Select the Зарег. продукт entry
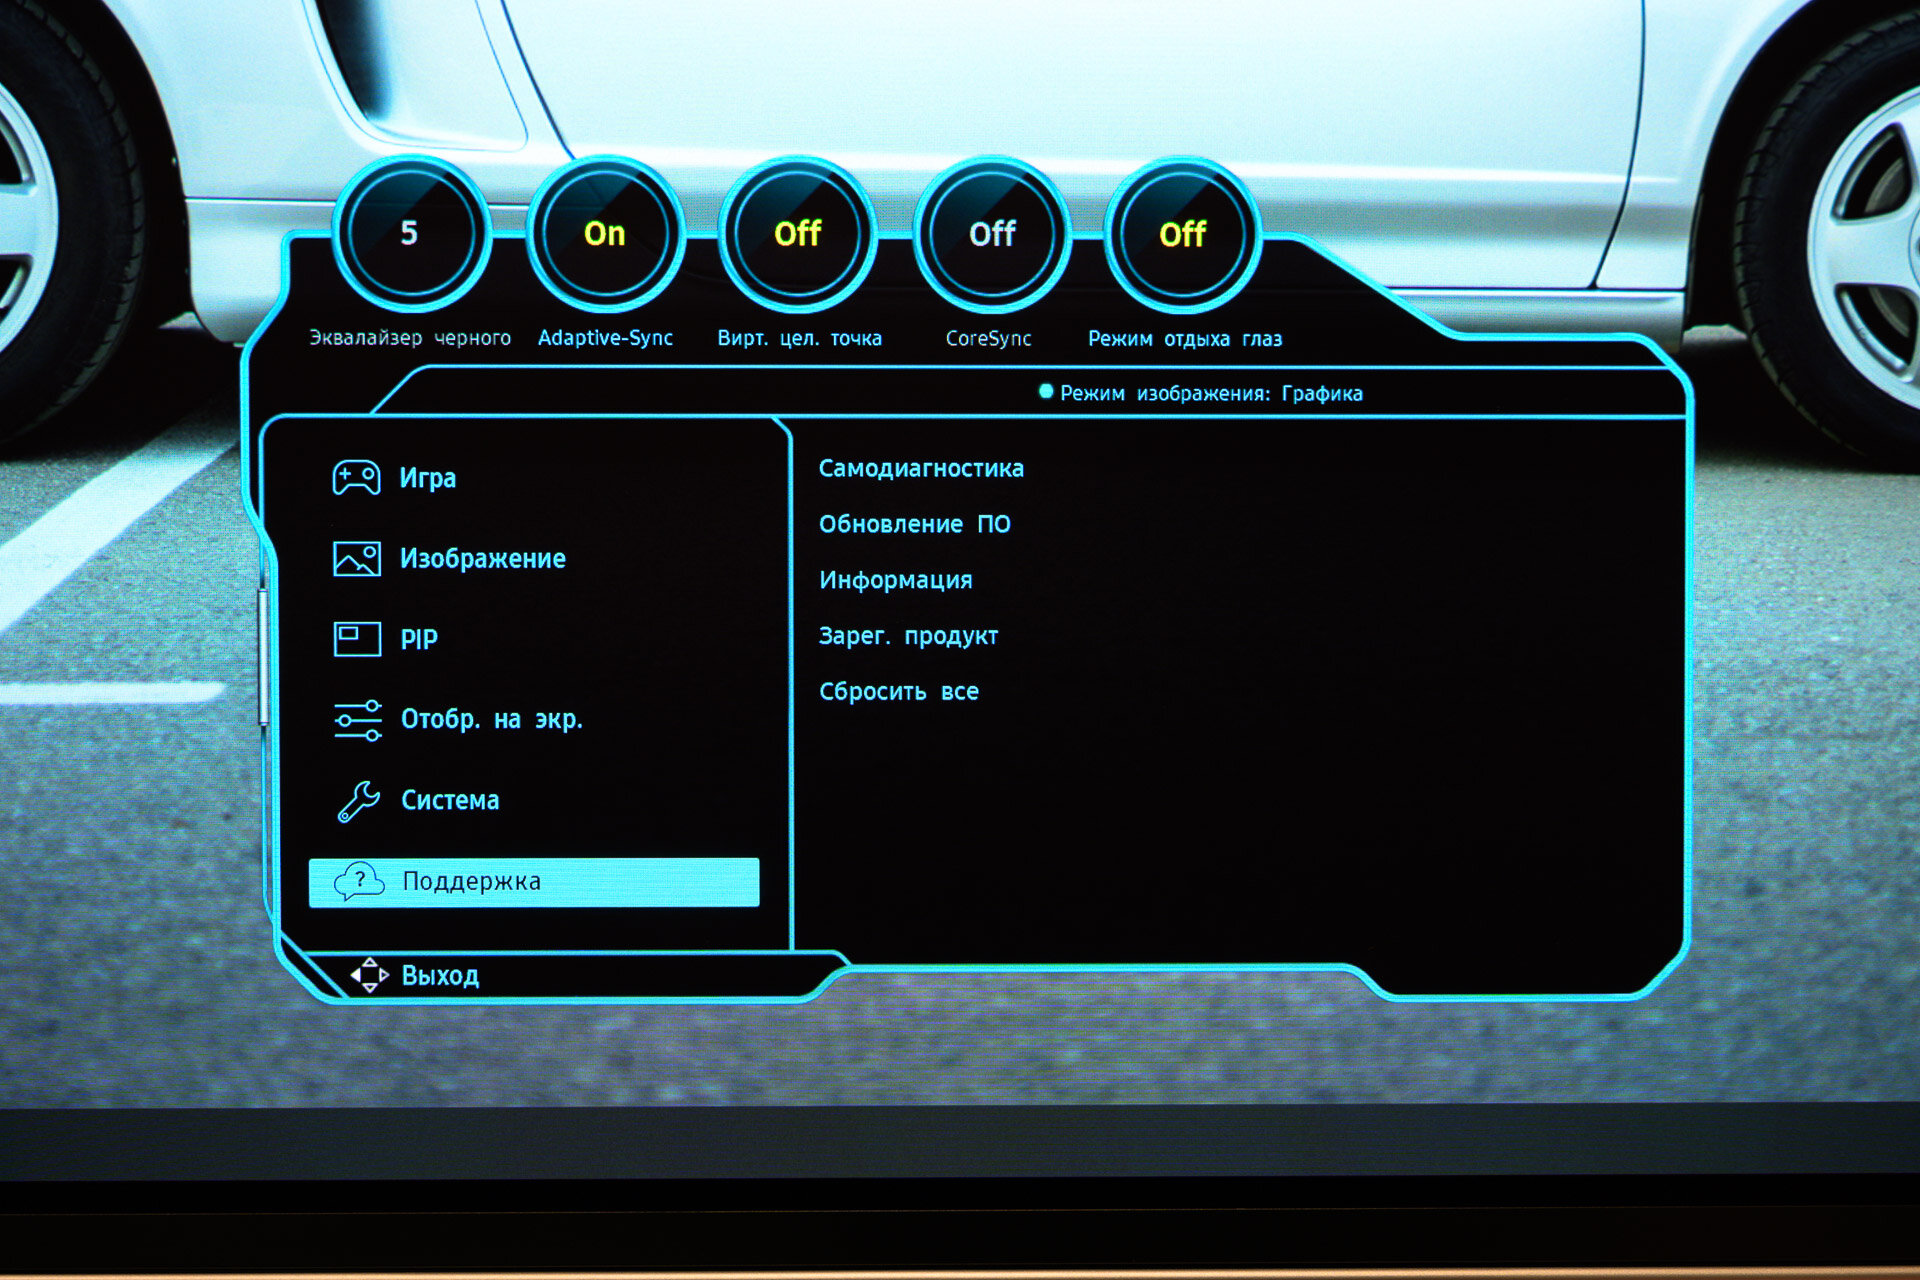1920x1280 pixels. tap(908, 636)
